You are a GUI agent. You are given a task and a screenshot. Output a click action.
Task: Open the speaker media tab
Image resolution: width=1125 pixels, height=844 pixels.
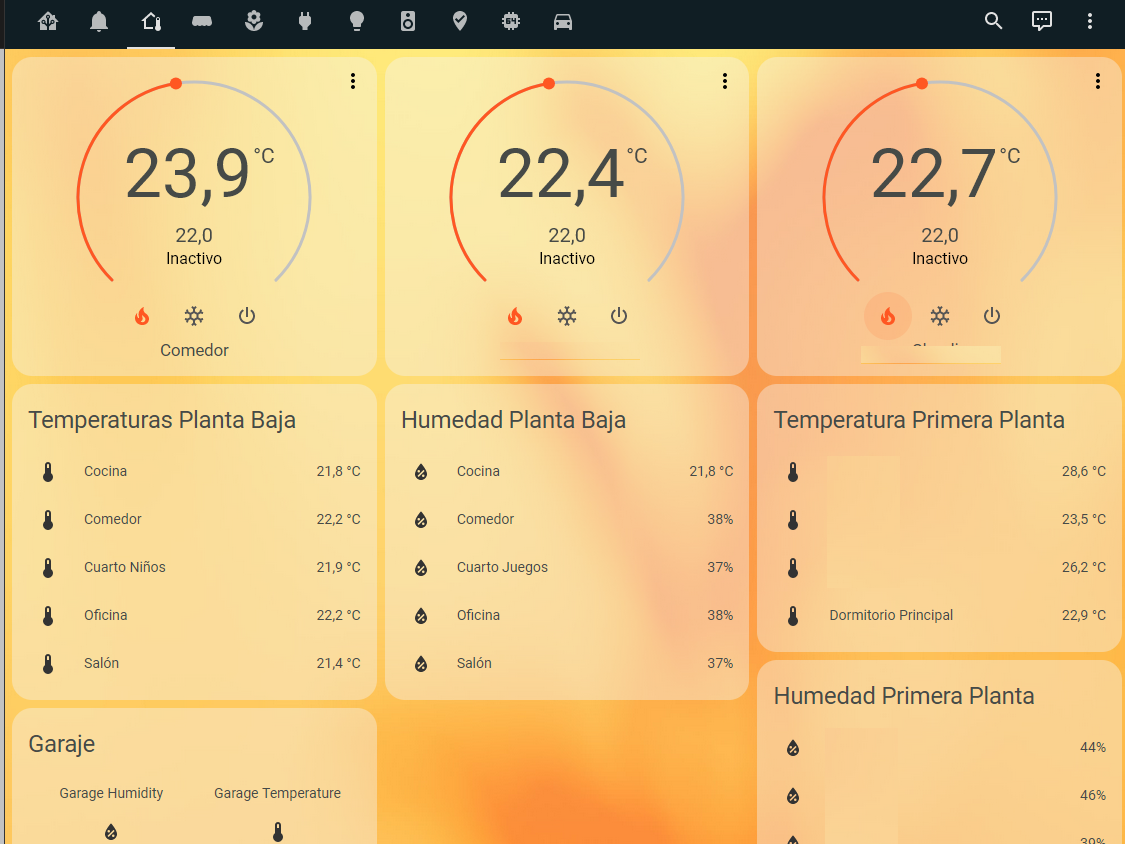click(408, 21)
